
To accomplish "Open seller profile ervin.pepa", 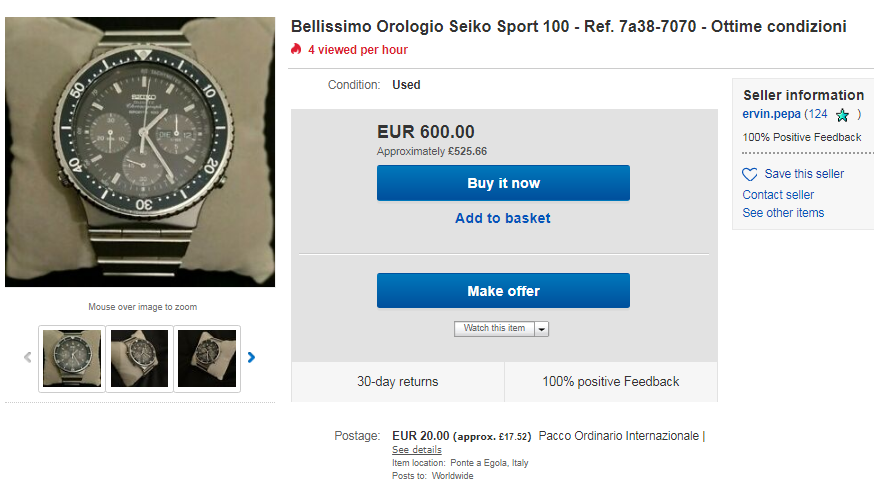I will (x=771, y=114).
